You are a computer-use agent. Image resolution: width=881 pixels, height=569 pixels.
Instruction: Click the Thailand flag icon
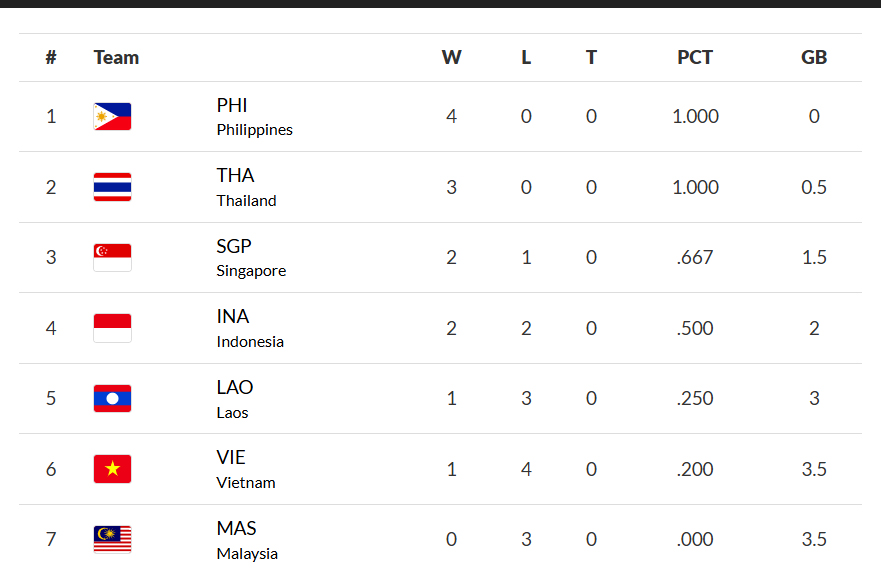click(112, 187)
